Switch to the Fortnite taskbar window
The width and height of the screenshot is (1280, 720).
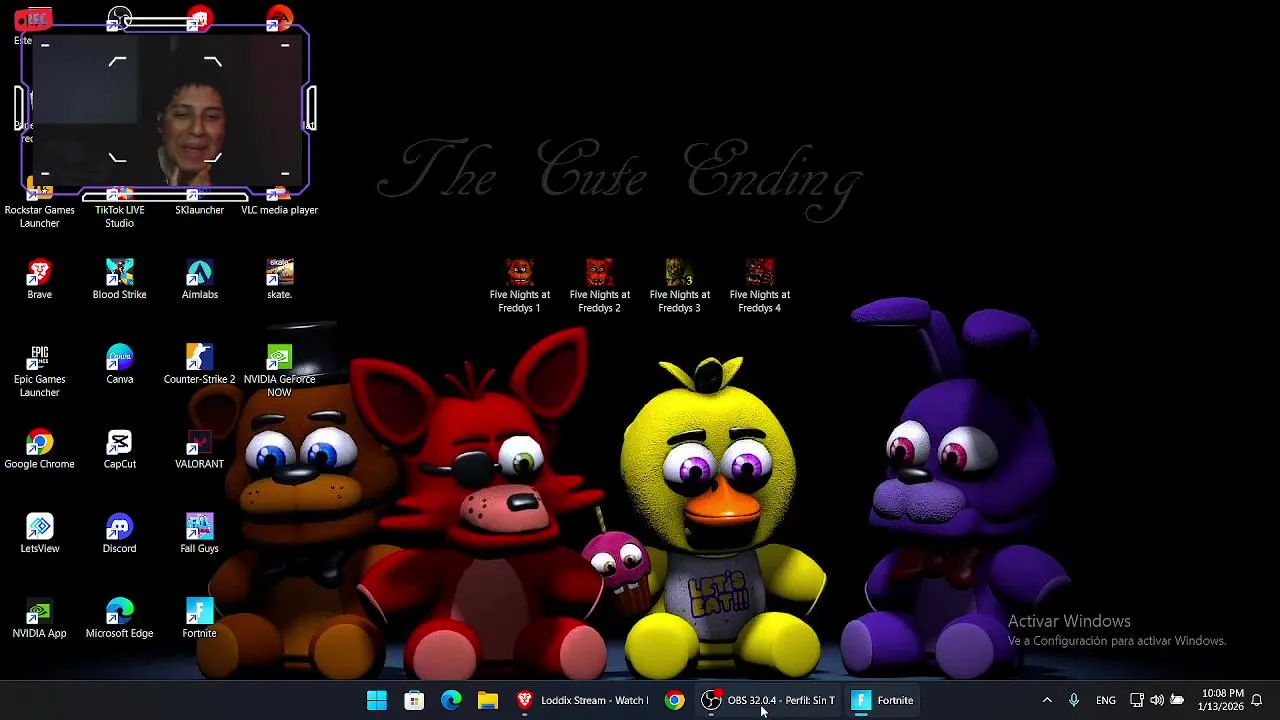(882, 700)
